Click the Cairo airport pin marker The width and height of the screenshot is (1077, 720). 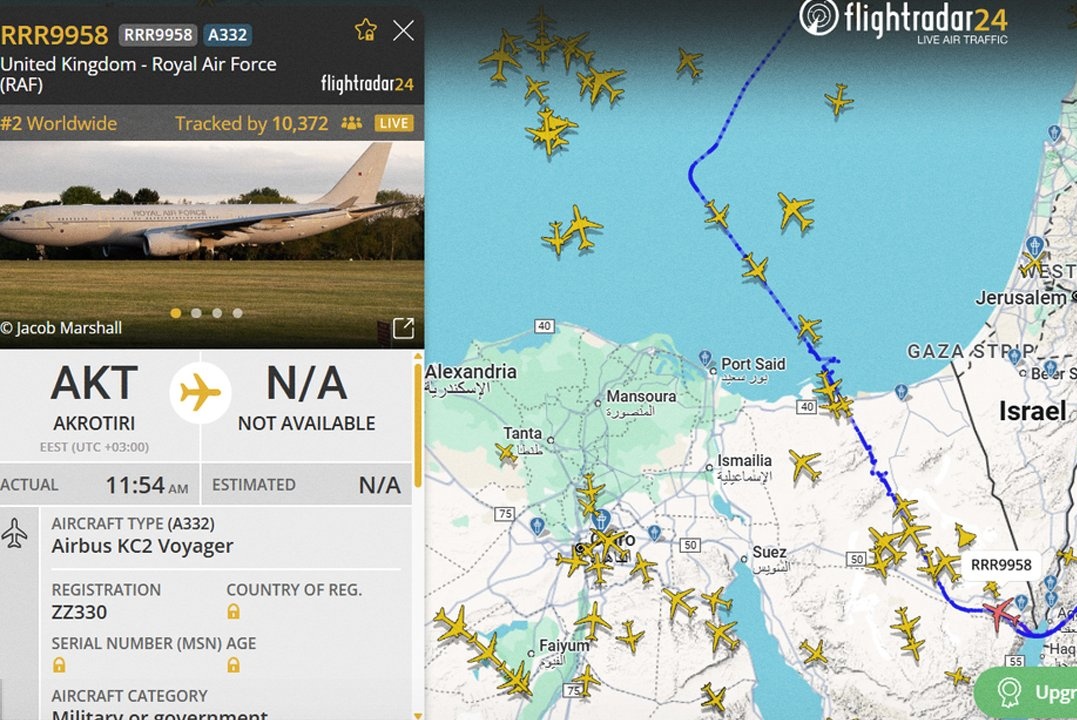coord(602,520)
